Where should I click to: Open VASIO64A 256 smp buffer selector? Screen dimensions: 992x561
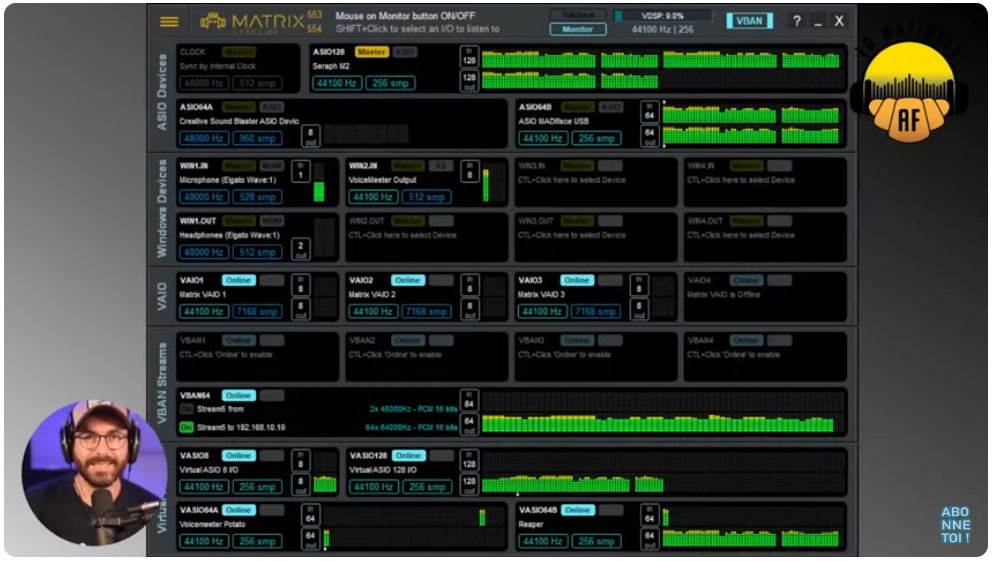257,541
